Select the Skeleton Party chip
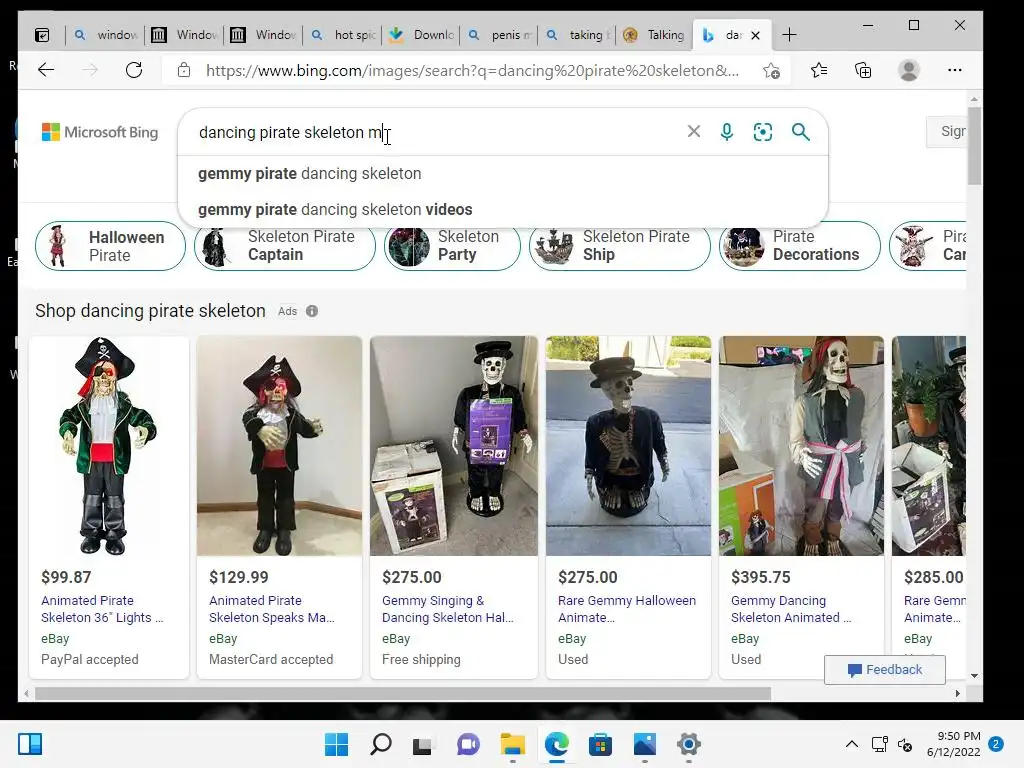This screenshot has height=768, width=1024. point(452,246)
